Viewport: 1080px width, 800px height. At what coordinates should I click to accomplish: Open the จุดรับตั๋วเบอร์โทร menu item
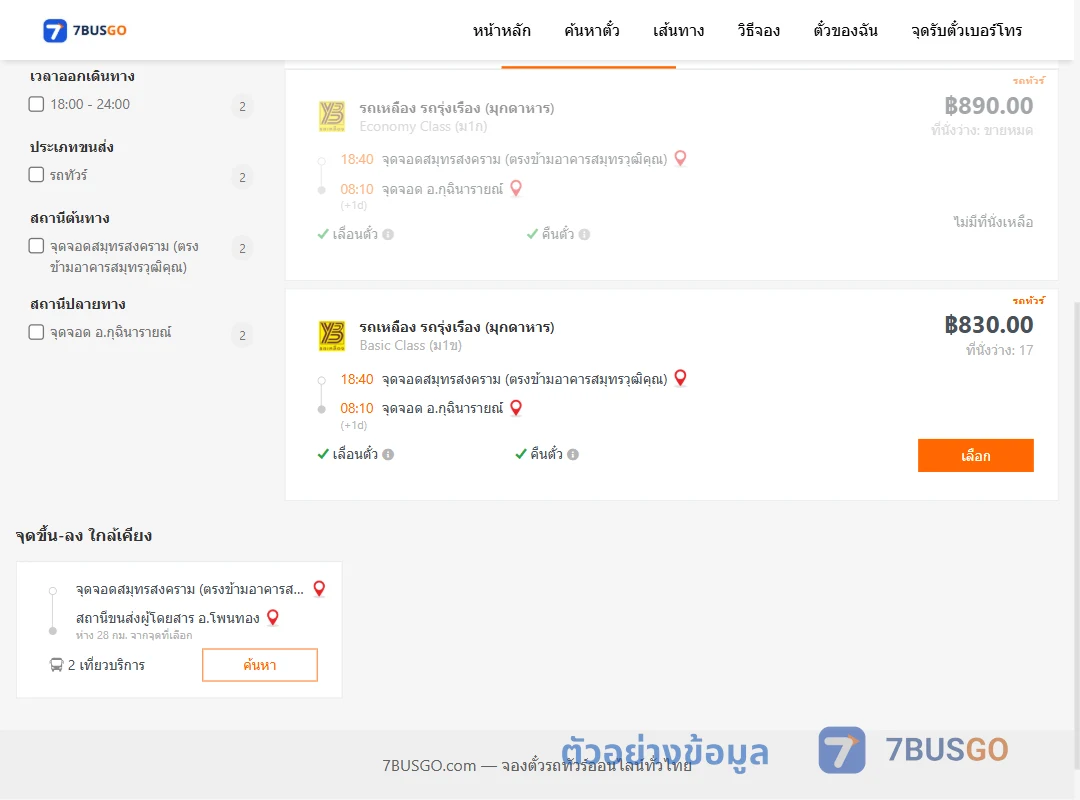(x=966, y=30)
